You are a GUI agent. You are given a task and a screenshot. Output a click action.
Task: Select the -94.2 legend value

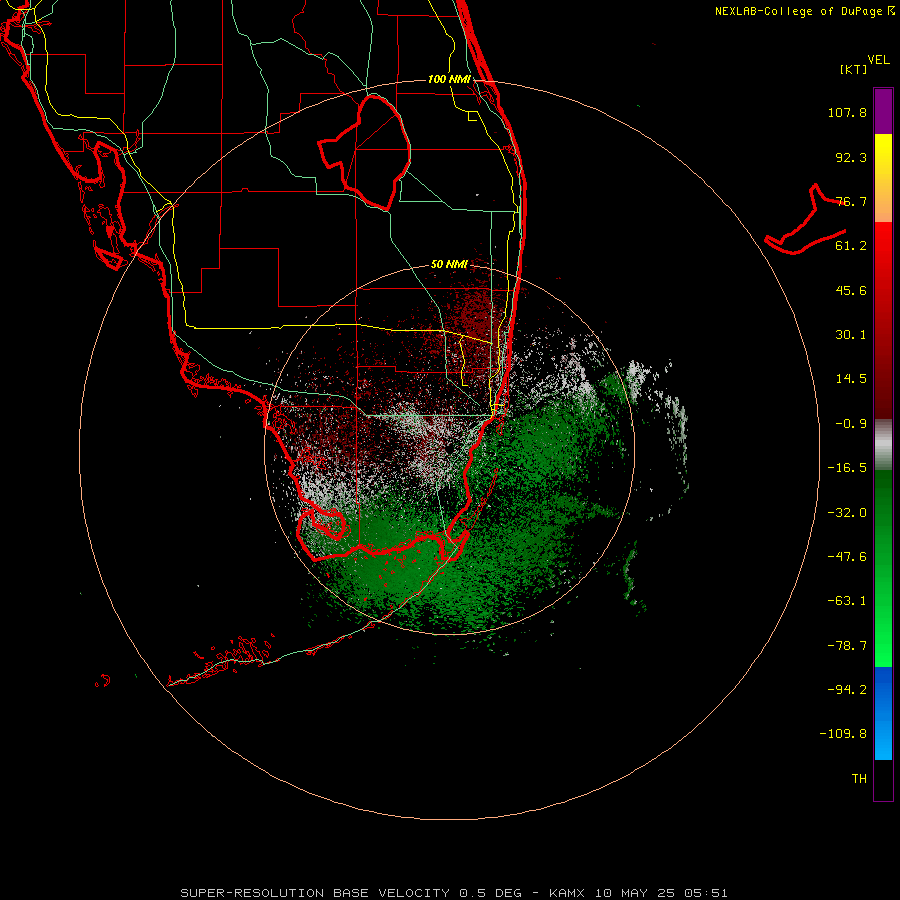tap(847, 689)
